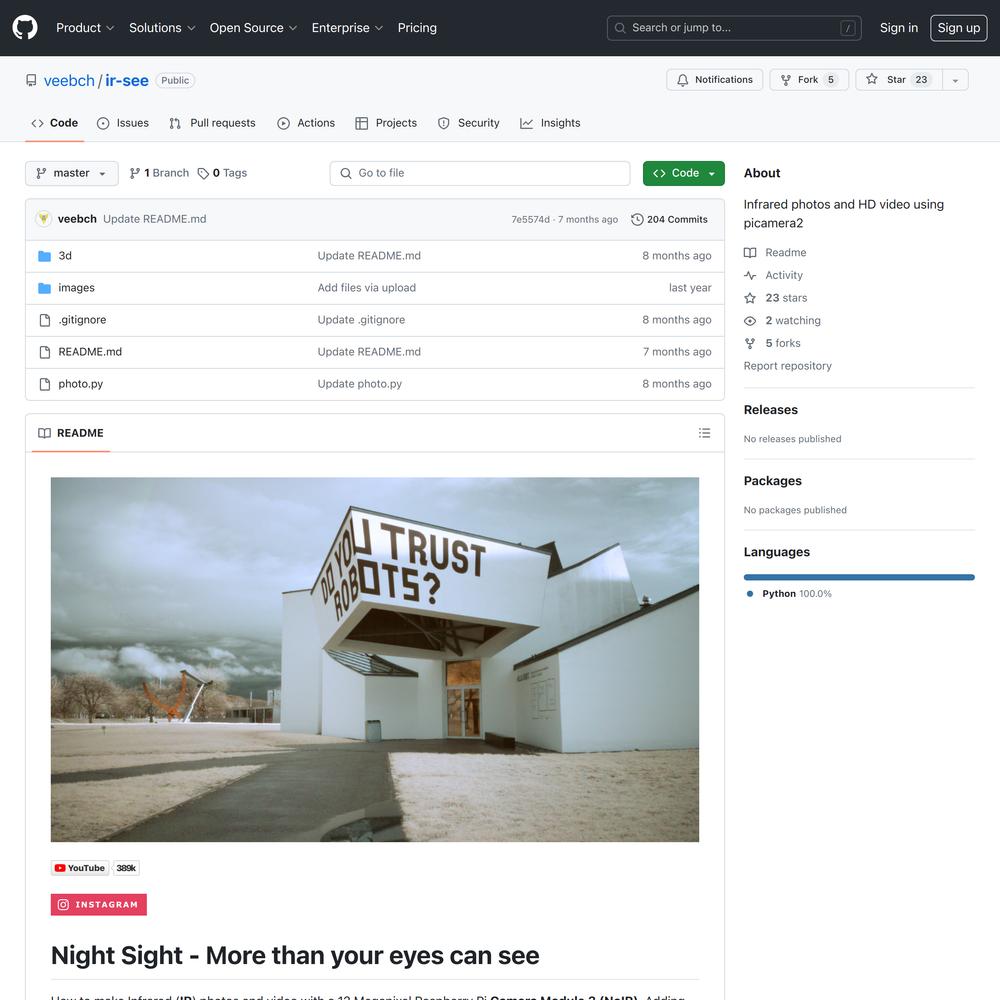Expand the Open Source menu

click(x=253, y=27)
